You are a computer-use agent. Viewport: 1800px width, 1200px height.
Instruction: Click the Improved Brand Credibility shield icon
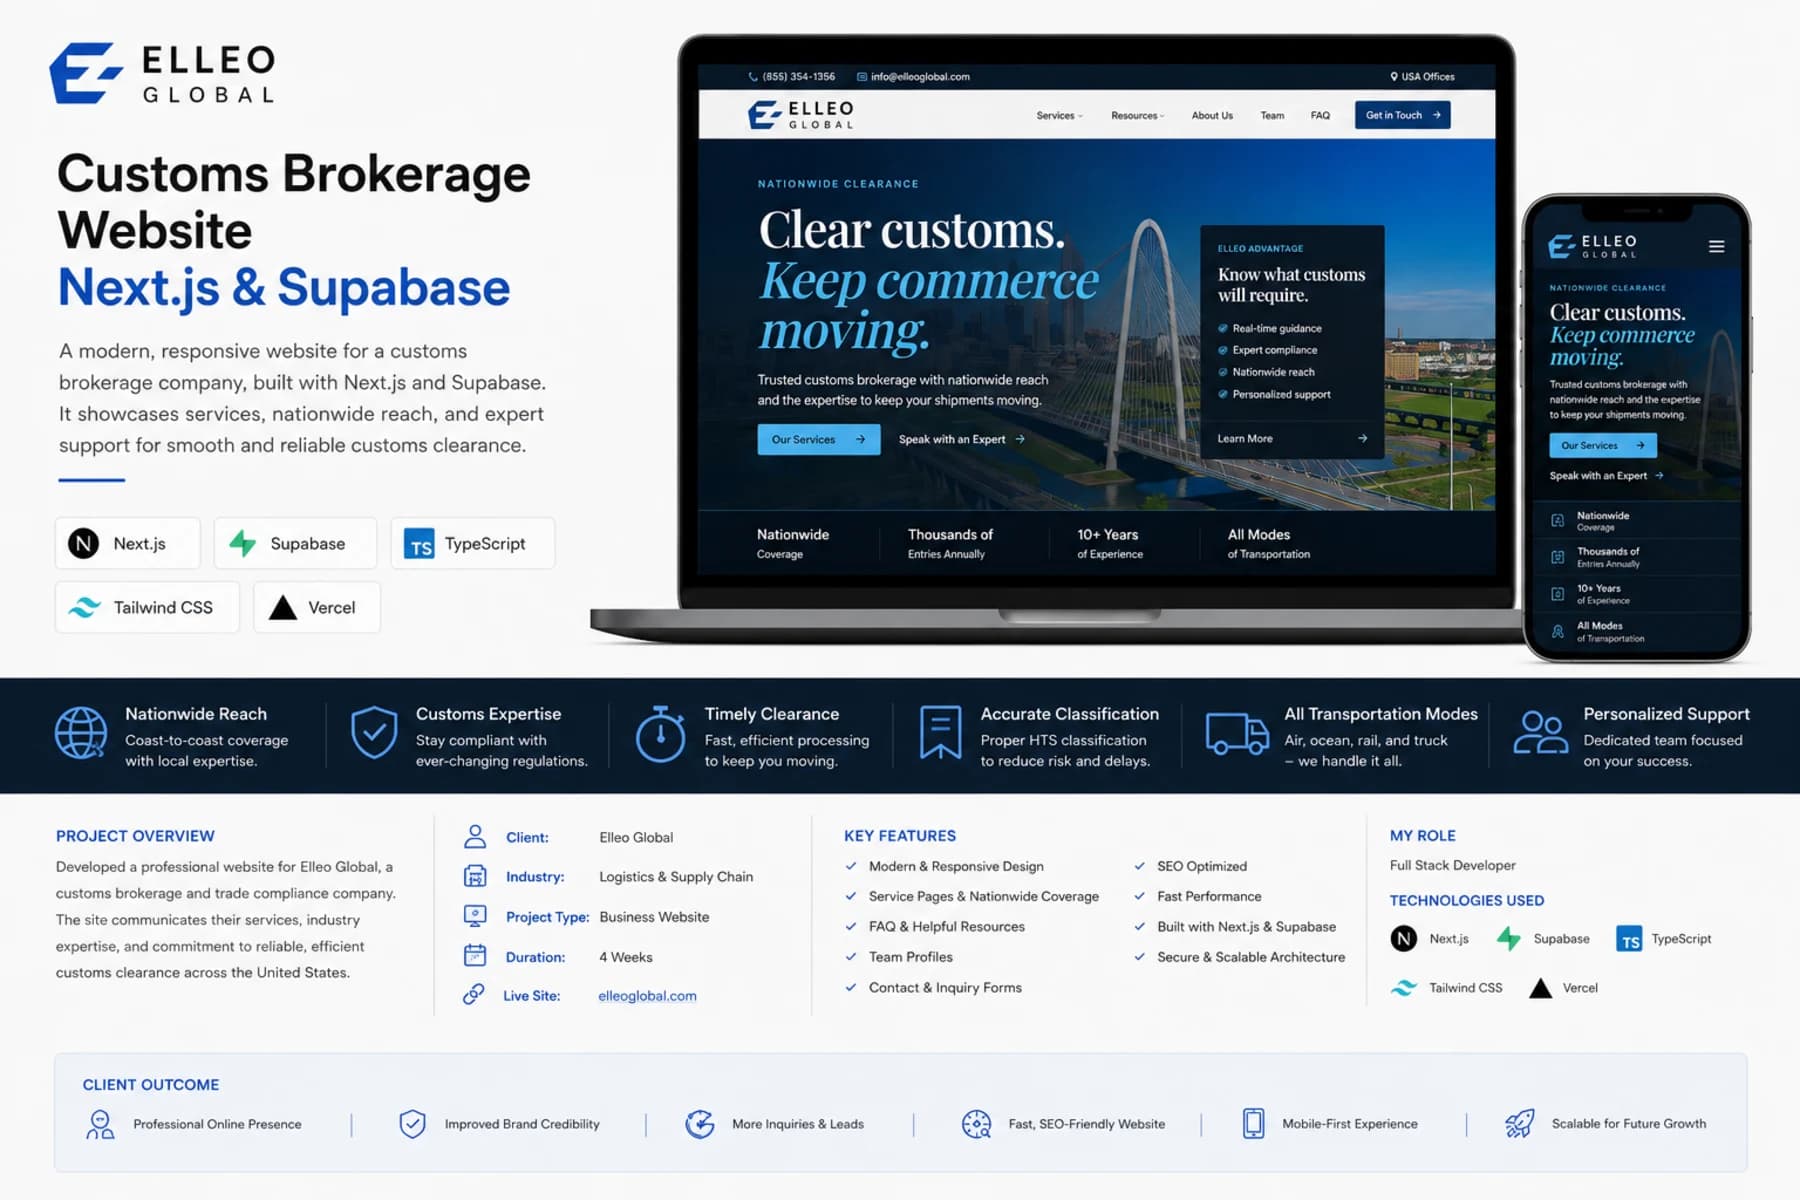tap(412, 1124)
